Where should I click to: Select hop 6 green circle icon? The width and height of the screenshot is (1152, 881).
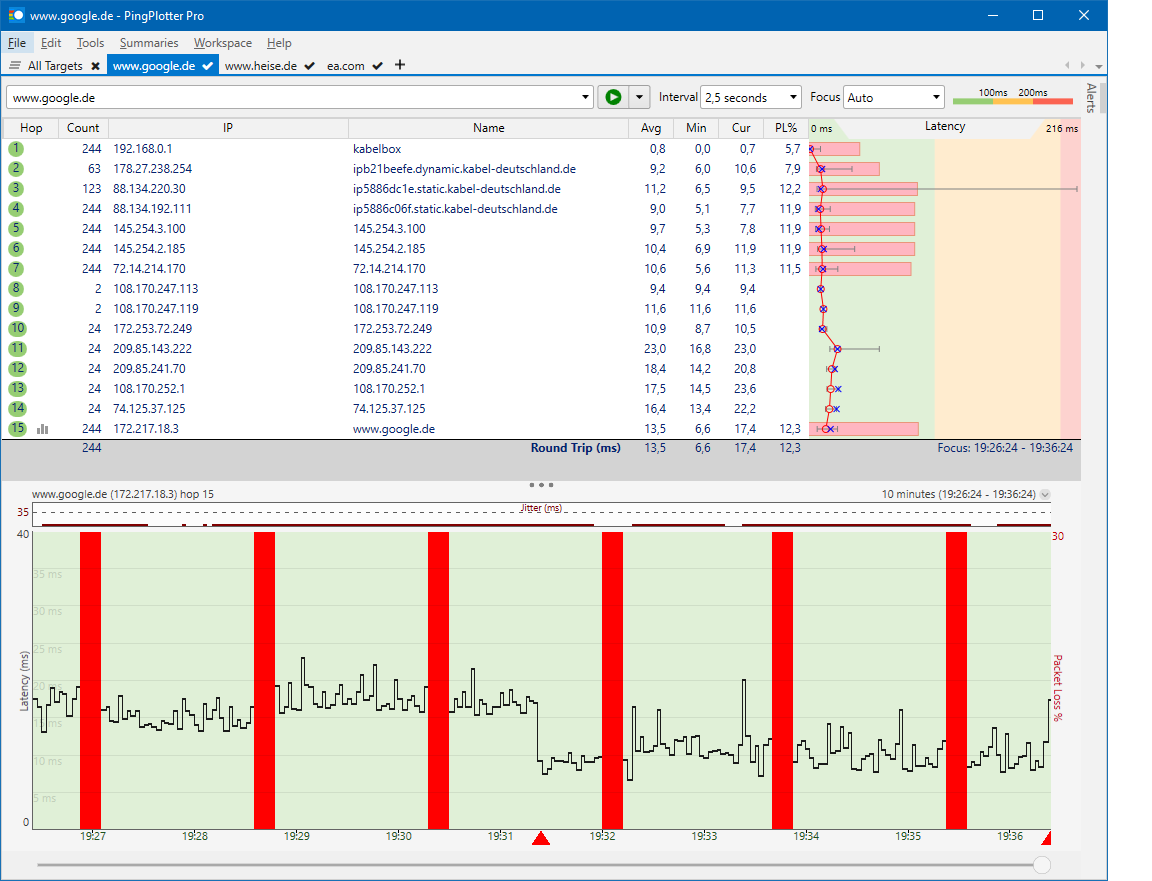coord(16,248)
